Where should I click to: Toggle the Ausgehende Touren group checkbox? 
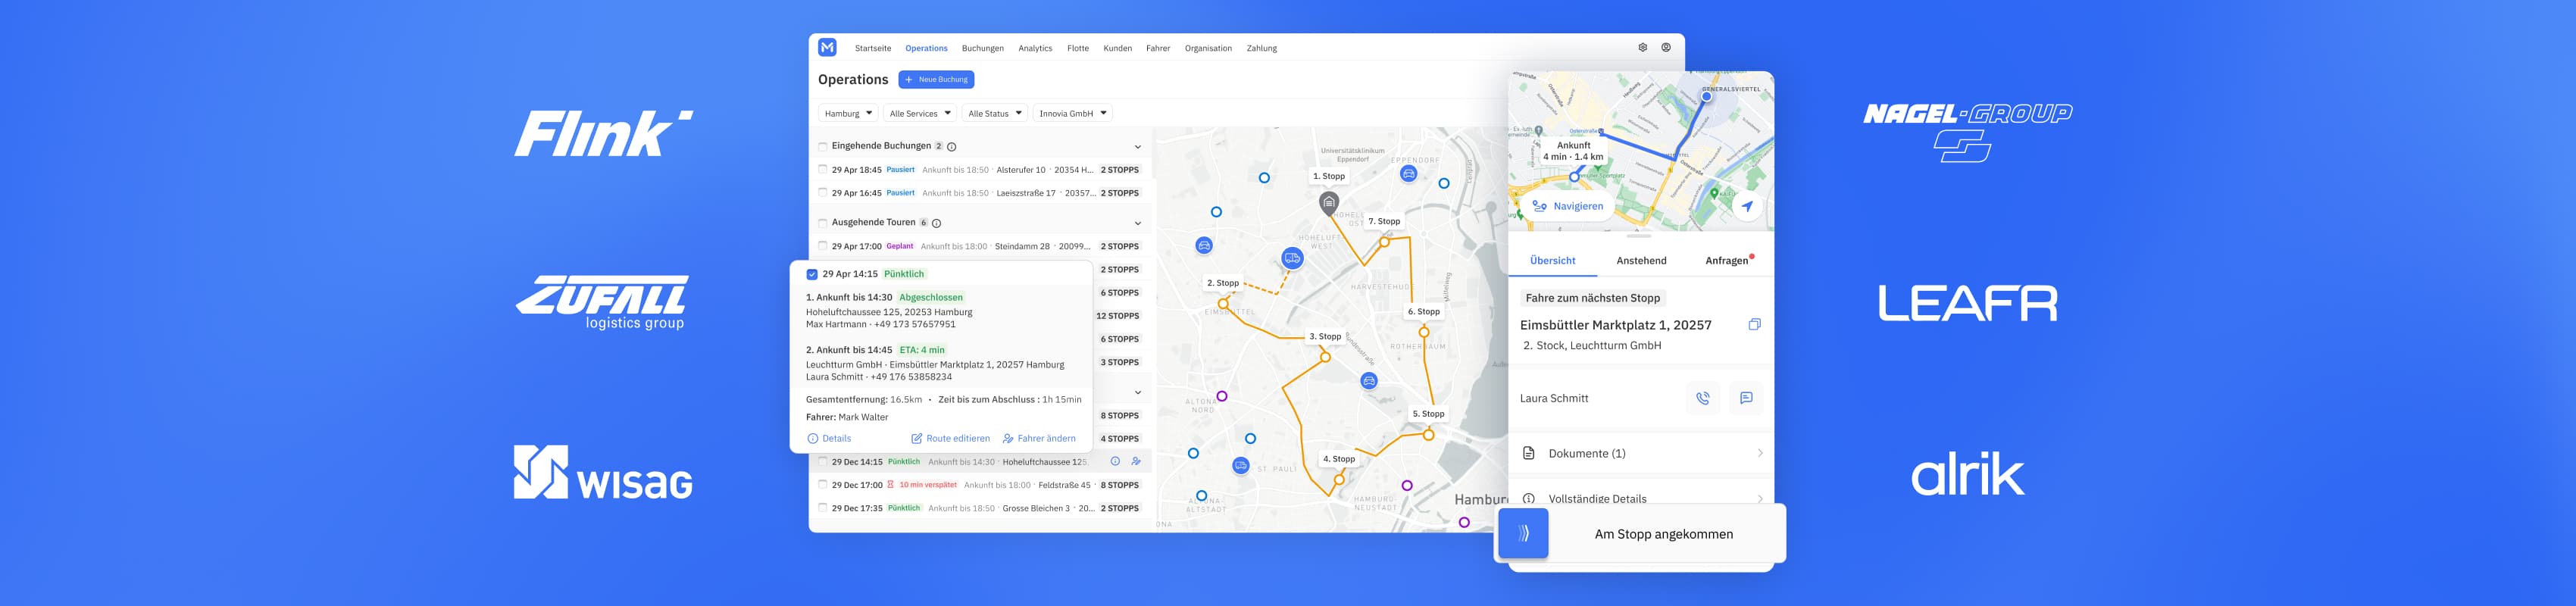point(823,223)
